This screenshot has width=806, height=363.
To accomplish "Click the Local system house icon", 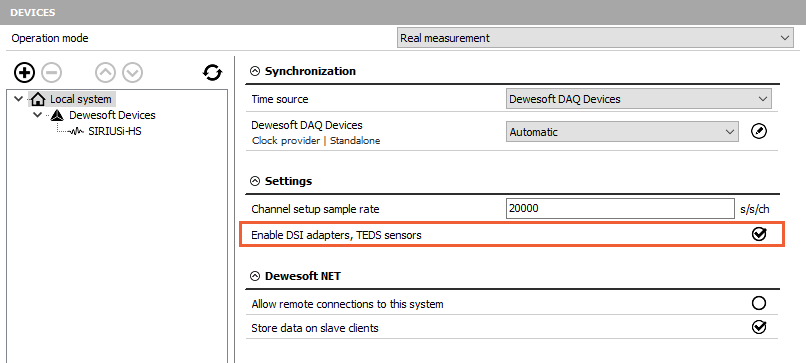I will (38, 99).
